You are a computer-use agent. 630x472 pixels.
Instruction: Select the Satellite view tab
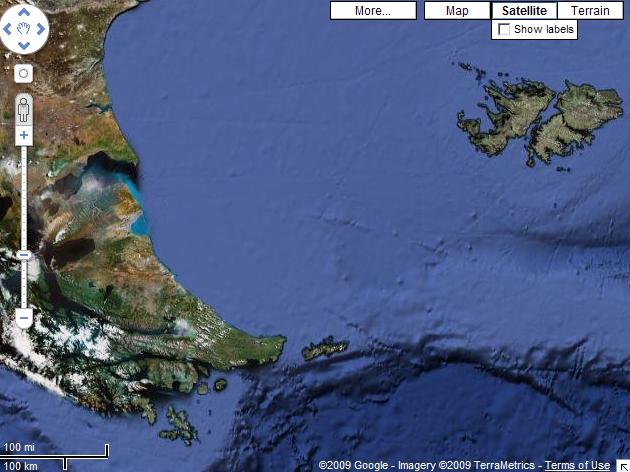524,11
